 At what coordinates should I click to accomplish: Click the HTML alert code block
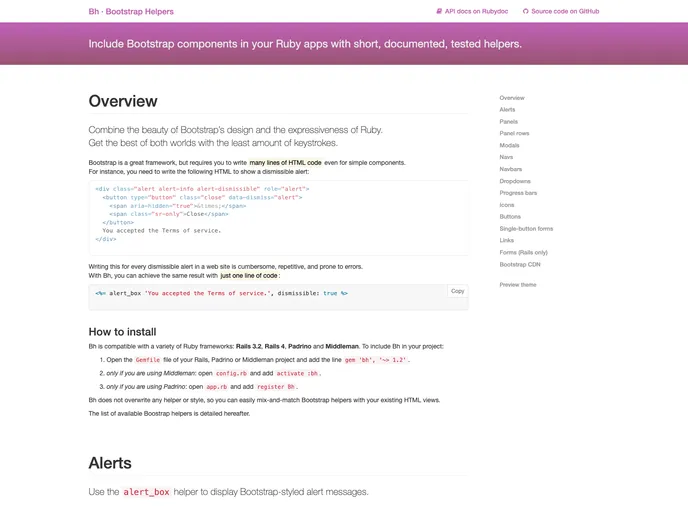coord(279,218)
